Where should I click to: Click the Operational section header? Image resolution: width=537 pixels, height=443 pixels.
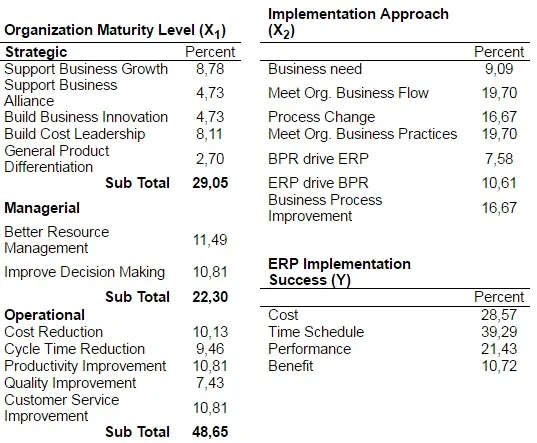(45, 315)
